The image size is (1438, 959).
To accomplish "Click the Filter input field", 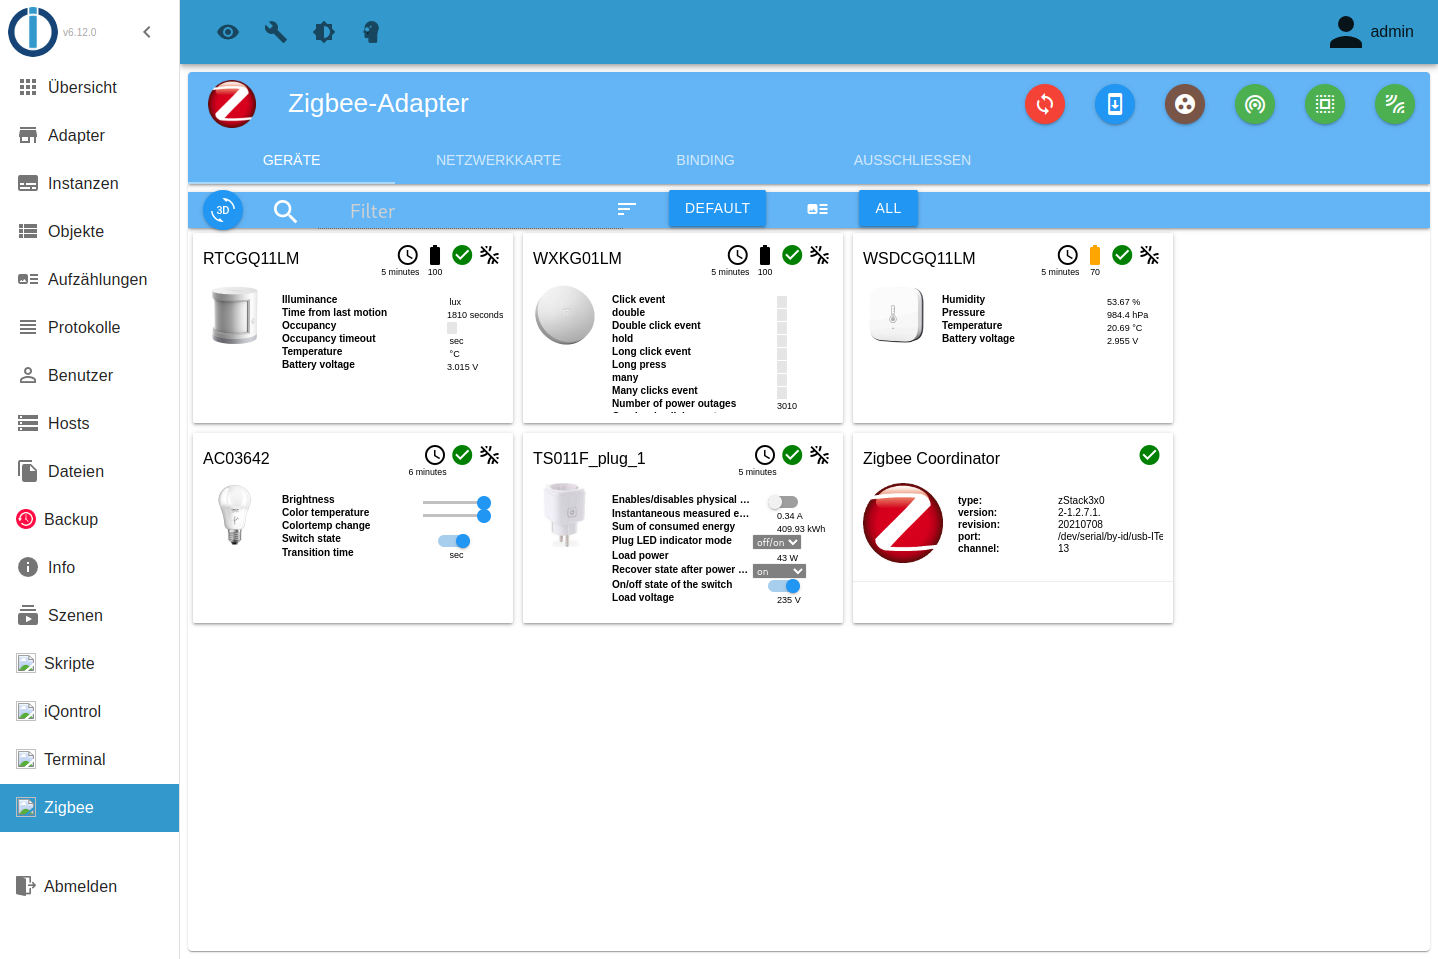I will 470,211.
